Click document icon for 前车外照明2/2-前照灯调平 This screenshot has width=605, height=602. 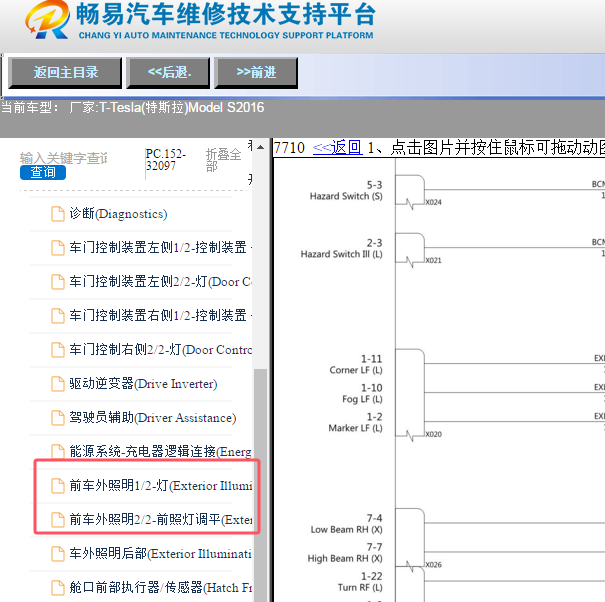coord(58,520)
